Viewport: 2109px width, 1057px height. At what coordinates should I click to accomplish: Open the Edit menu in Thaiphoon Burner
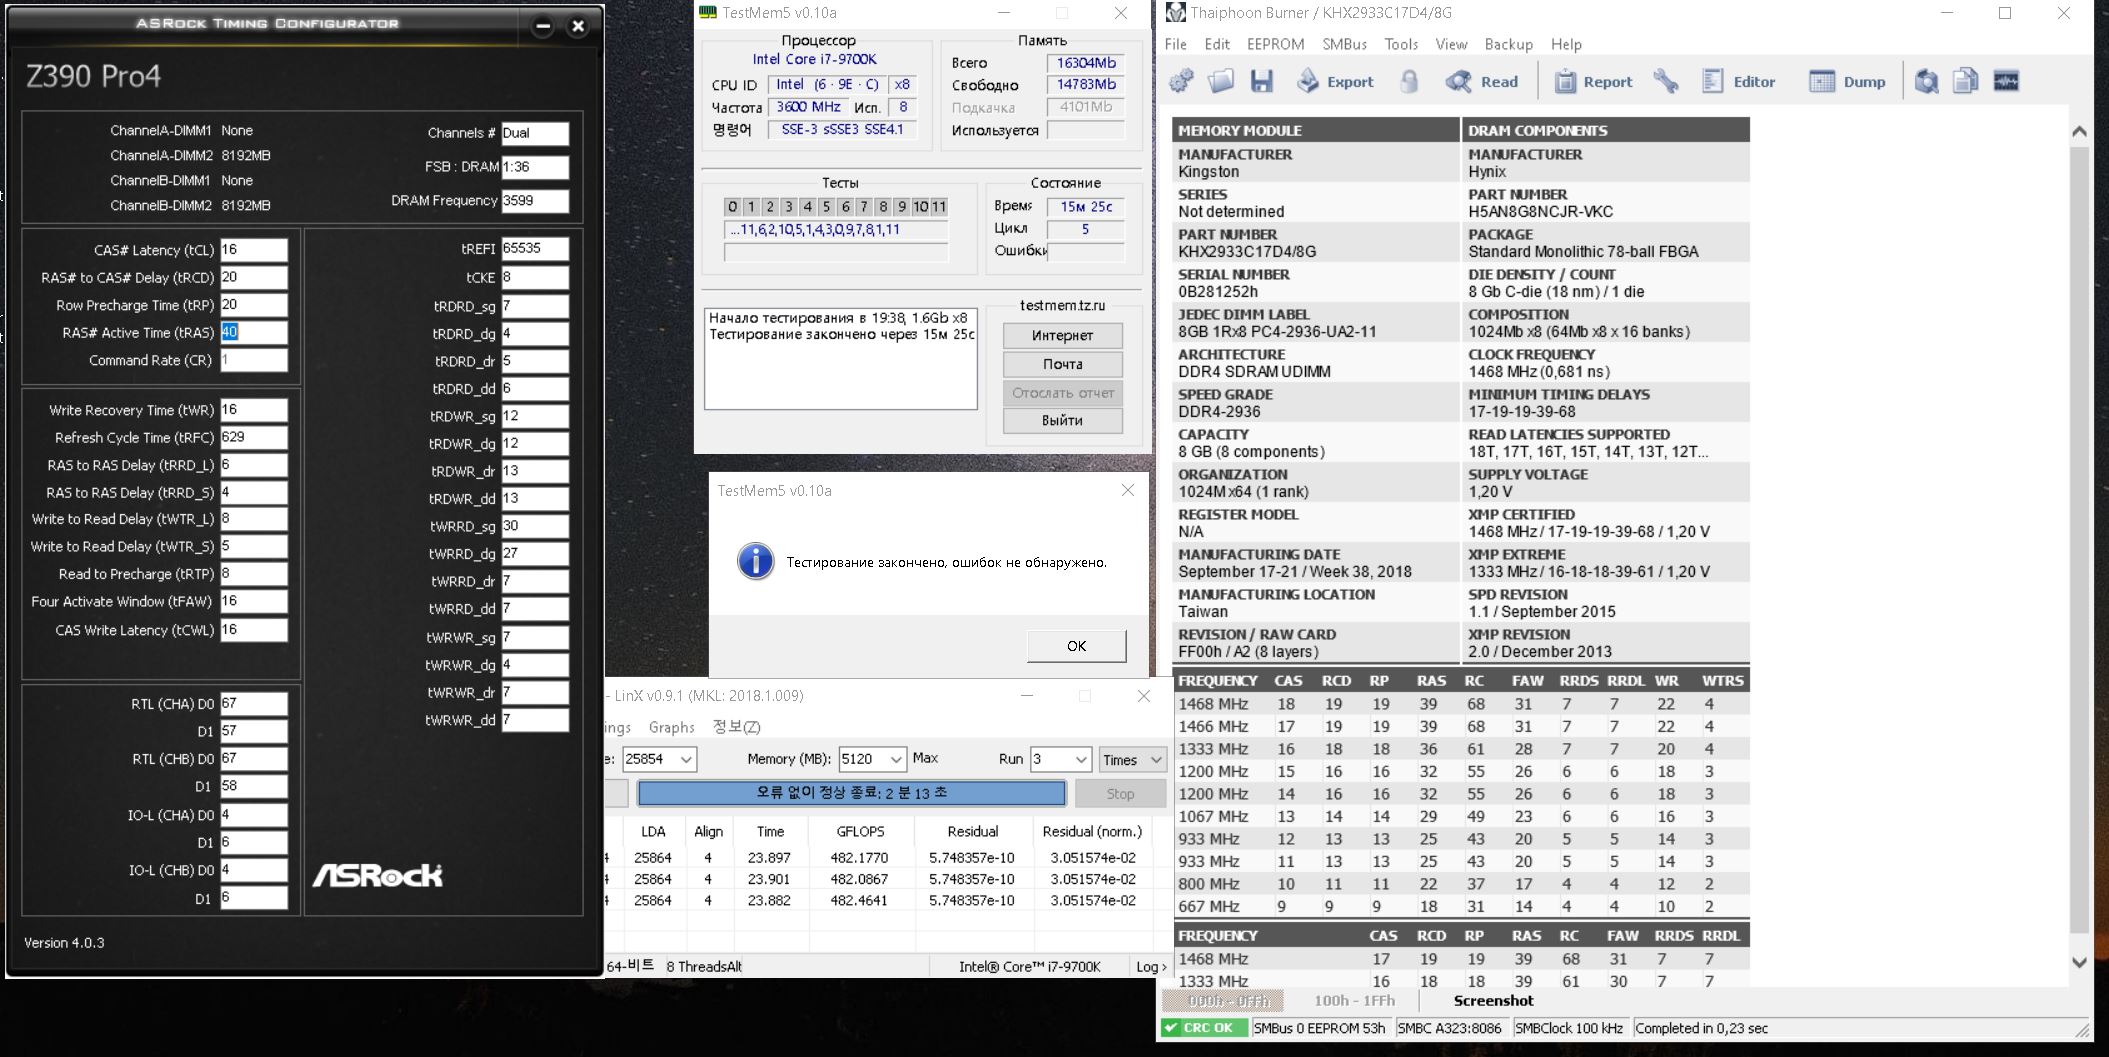[1217, 44]
